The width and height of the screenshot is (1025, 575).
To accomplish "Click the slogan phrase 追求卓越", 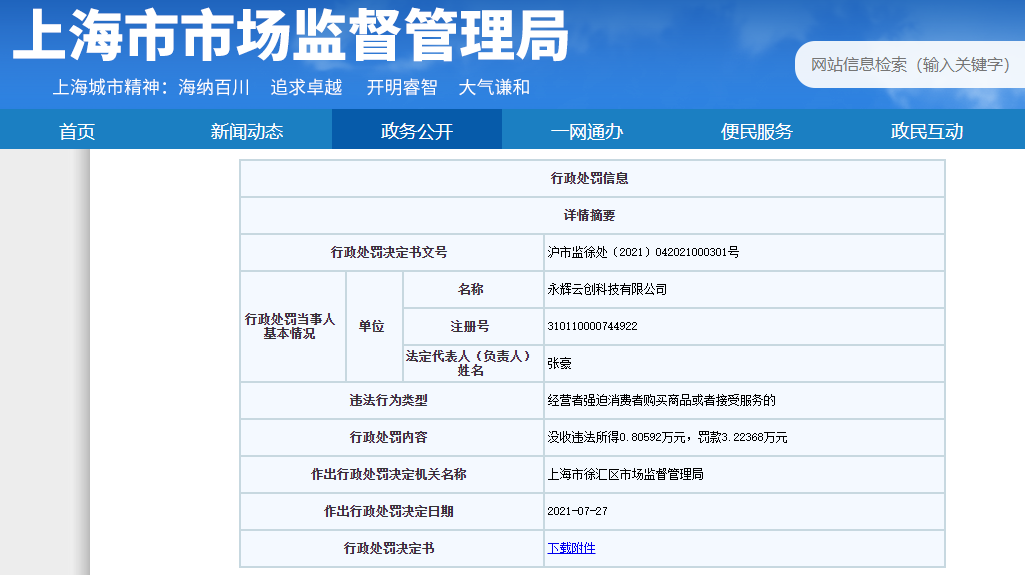I will tap(307, 88).
